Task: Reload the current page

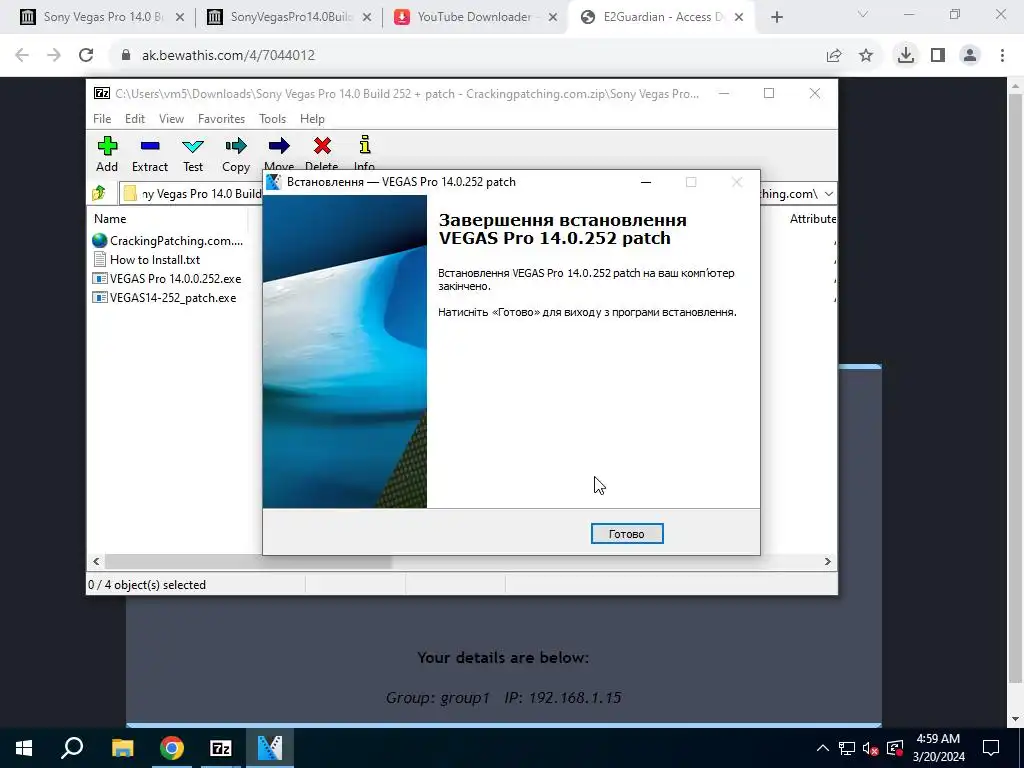Action: click(x=86, y=56)
